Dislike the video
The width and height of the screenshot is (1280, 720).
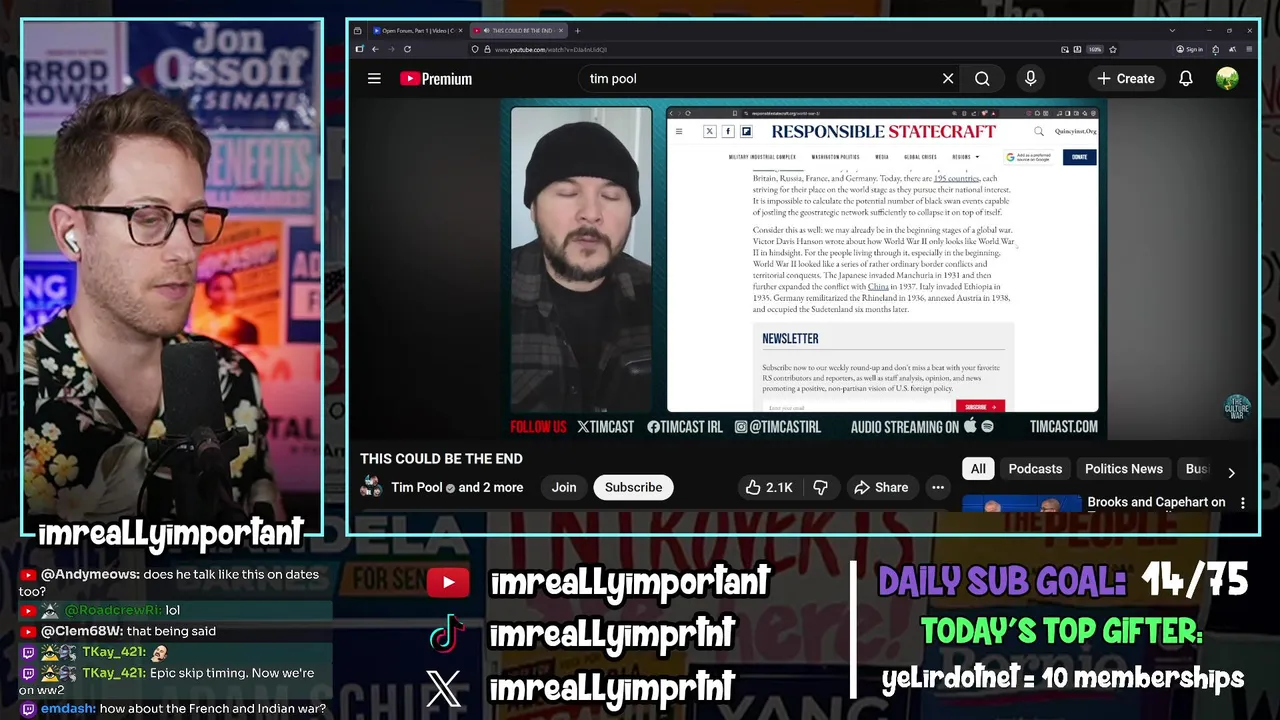coord(820,487)
